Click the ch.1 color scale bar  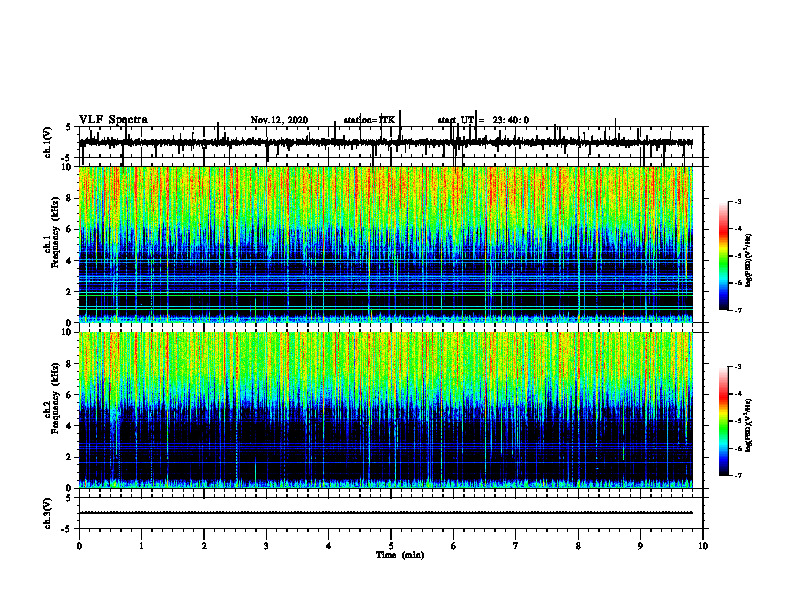tap(724, 256)
